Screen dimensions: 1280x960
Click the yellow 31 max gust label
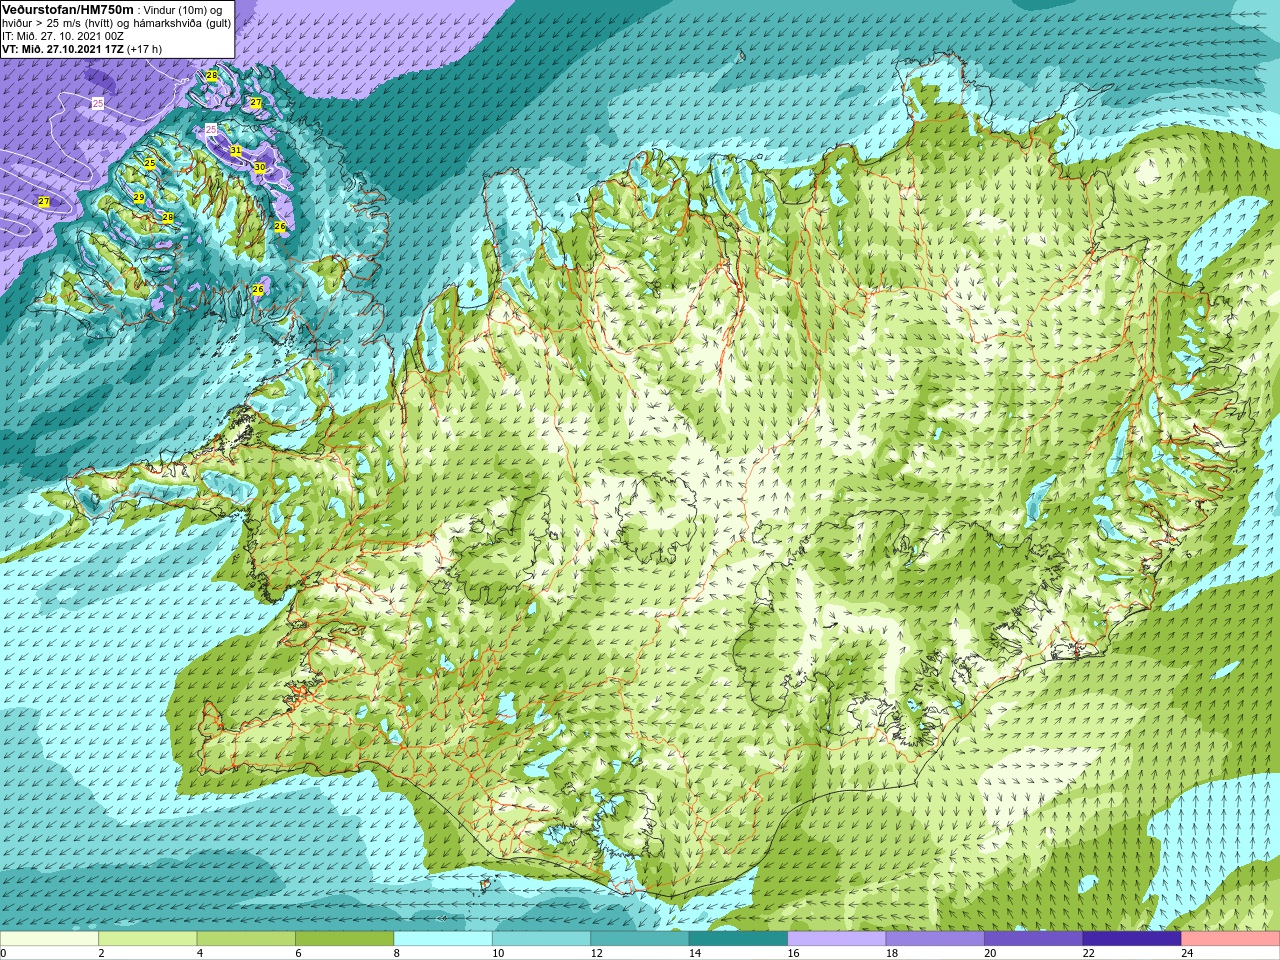(235, 150)
